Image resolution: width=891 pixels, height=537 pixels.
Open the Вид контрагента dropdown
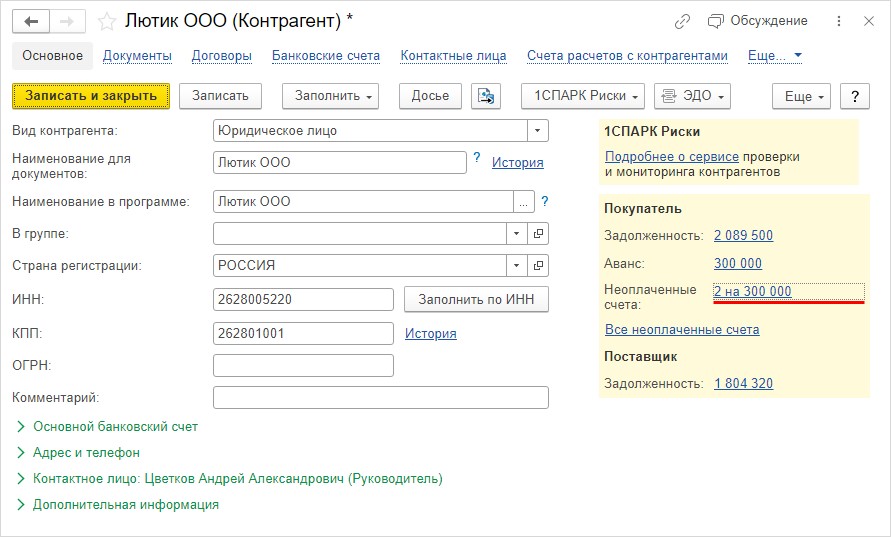click(538, 131)
